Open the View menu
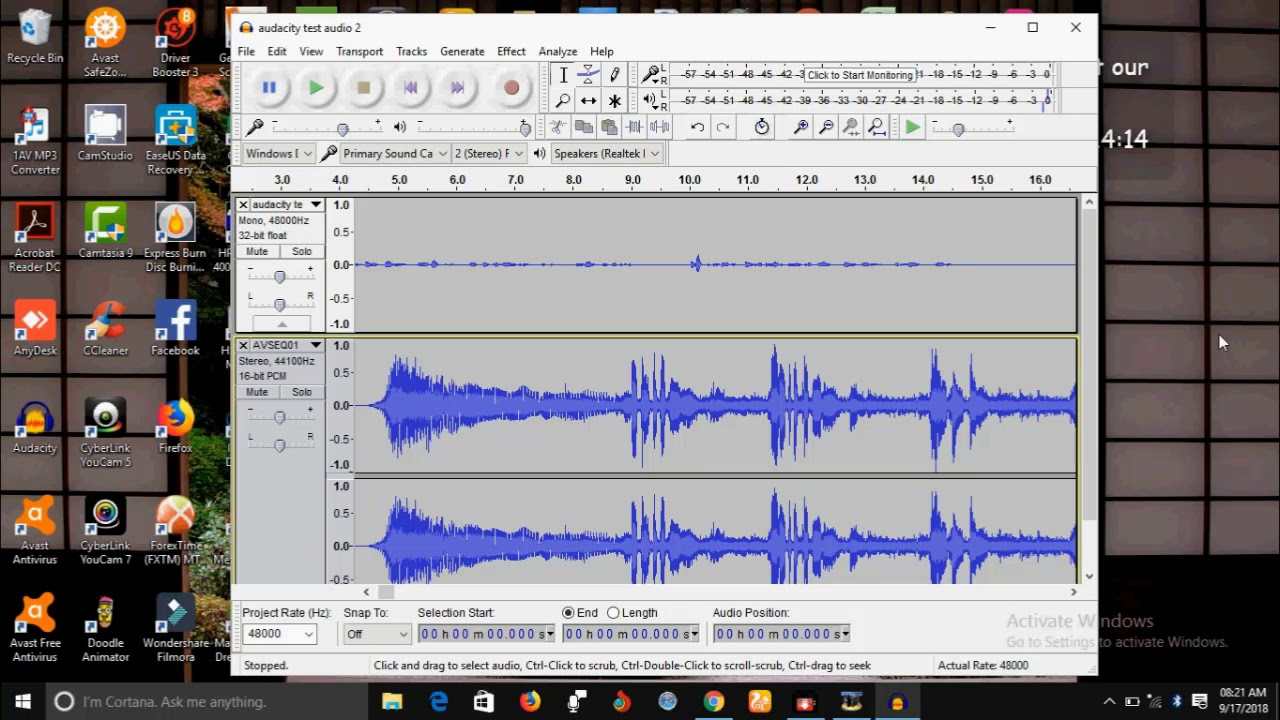1280x720 pixels. [311, 51]
